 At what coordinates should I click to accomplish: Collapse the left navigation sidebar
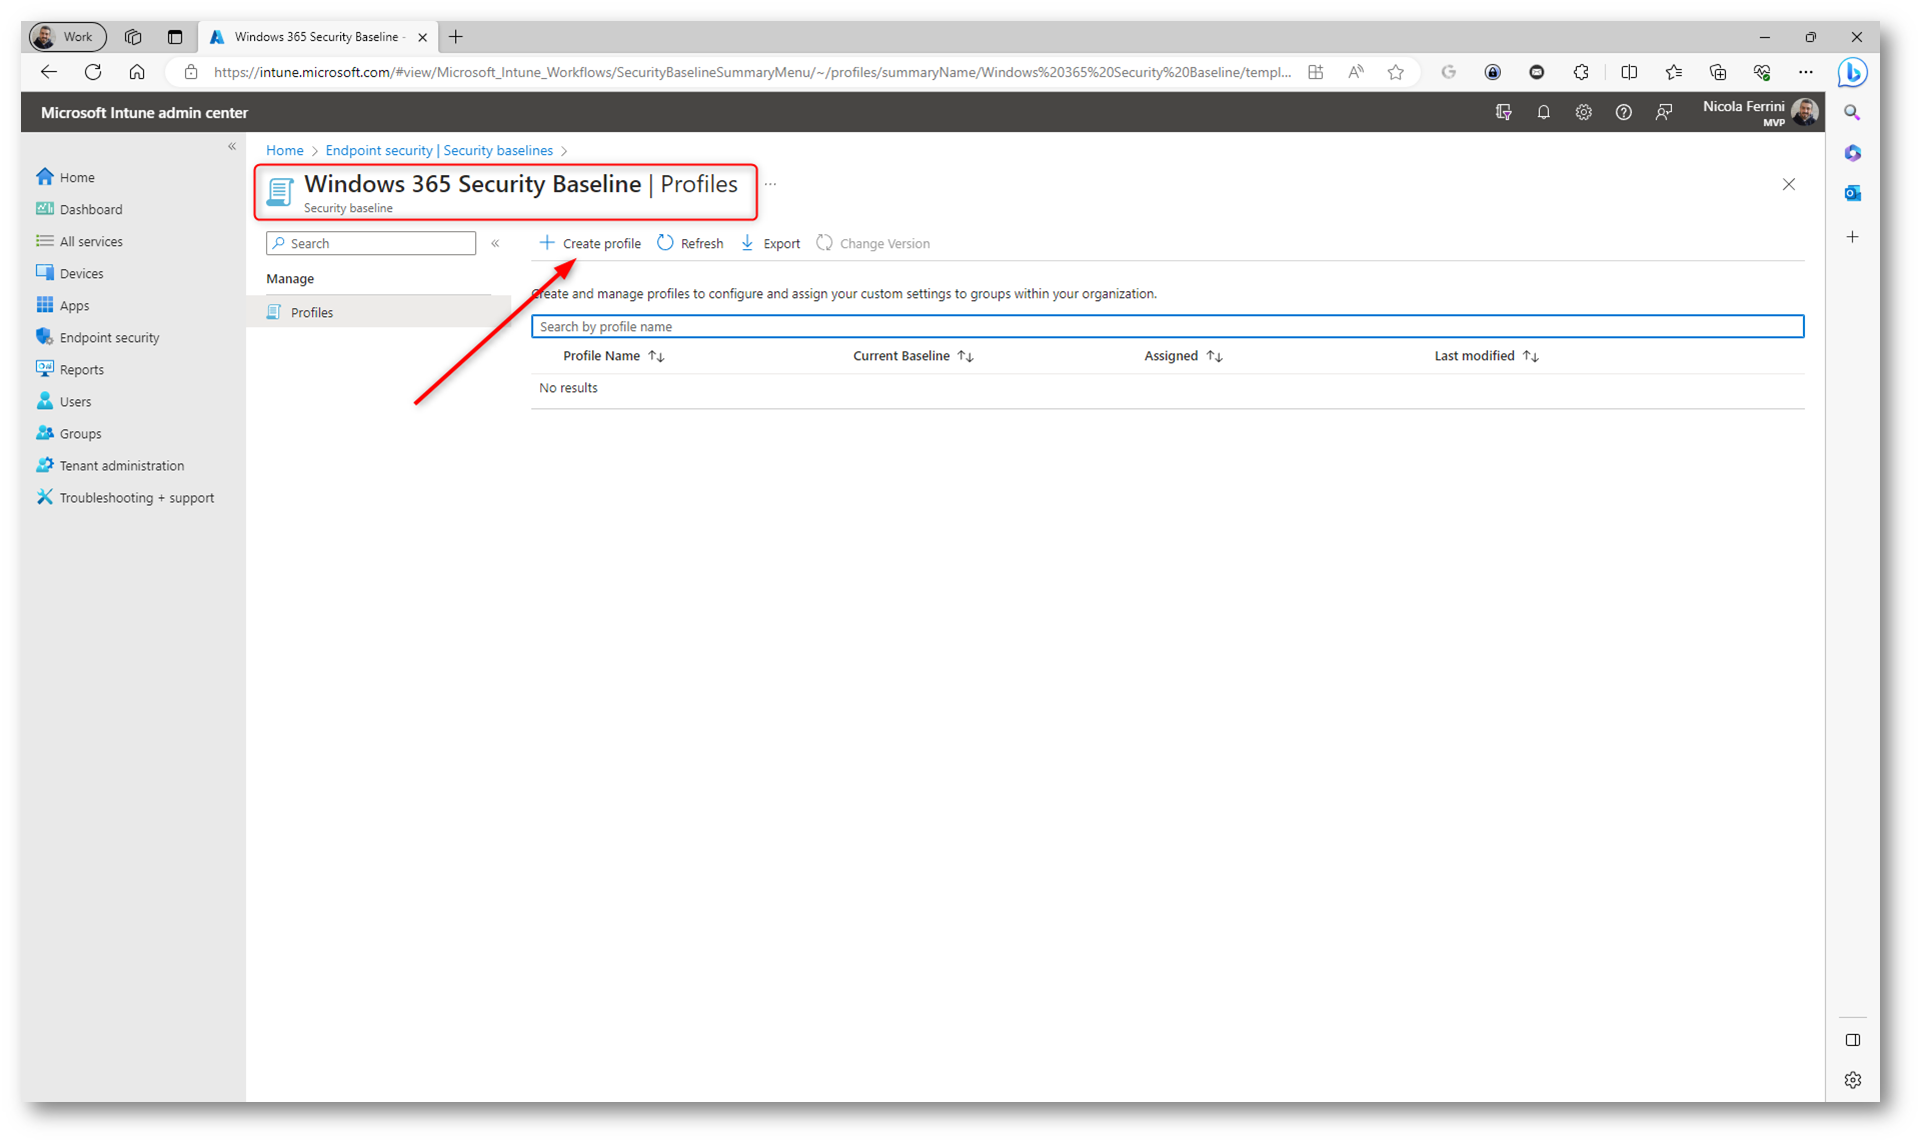[232, 146]
